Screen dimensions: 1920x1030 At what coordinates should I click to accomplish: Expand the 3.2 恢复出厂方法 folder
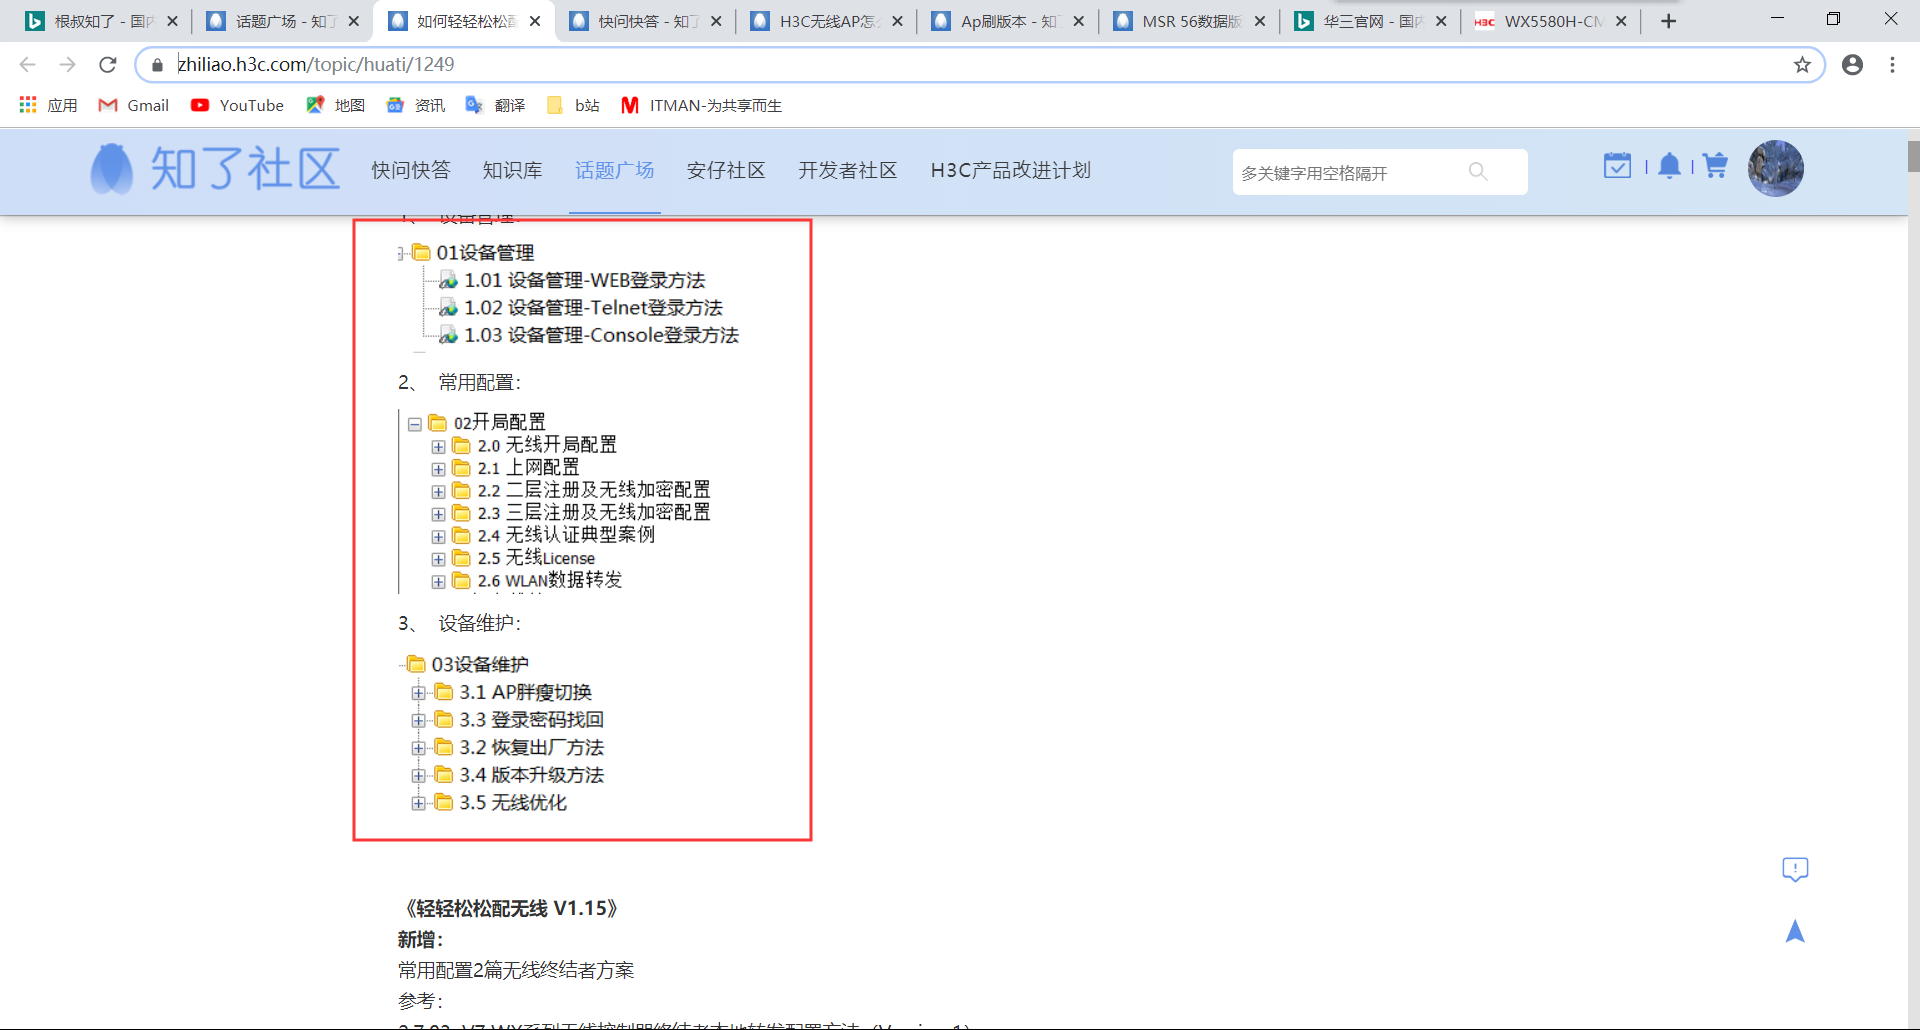pyautogui.click(x=418, y=748)
